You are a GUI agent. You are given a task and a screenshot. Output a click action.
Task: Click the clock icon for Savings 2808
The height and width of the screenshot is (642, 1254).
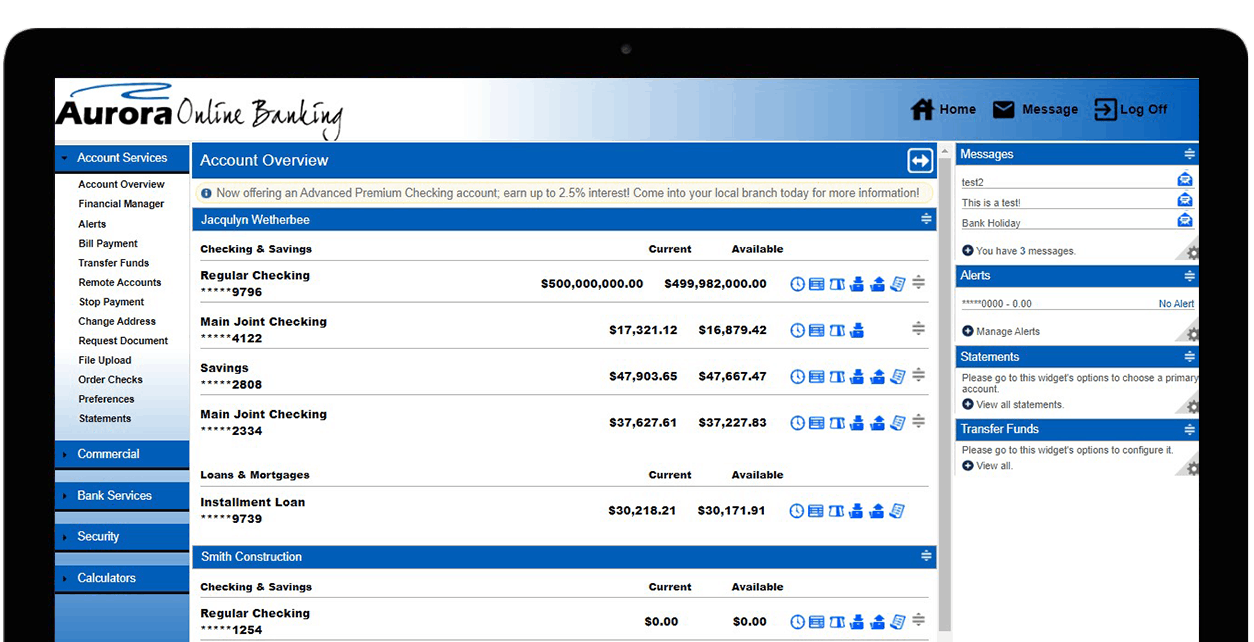797,377
